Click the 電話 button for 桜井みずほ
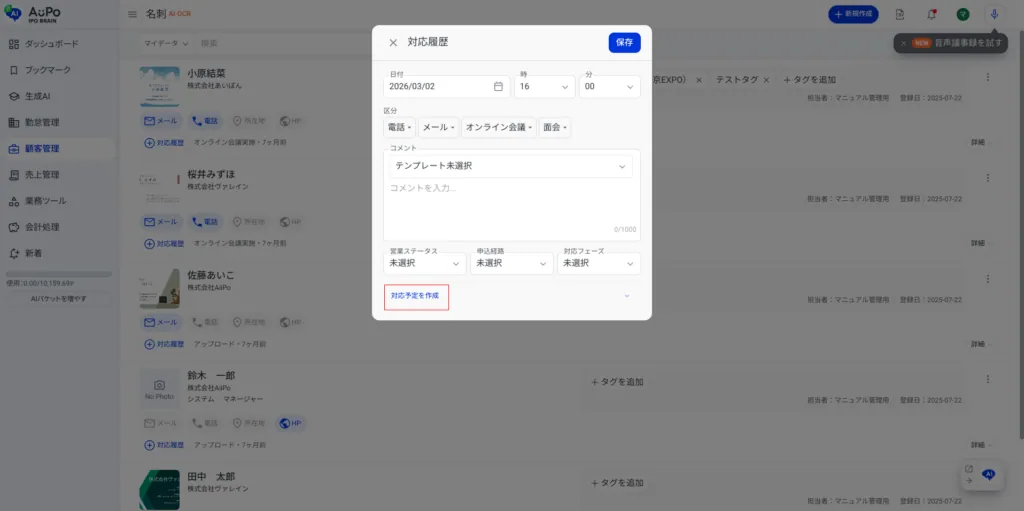 click(x=205, y=222)
